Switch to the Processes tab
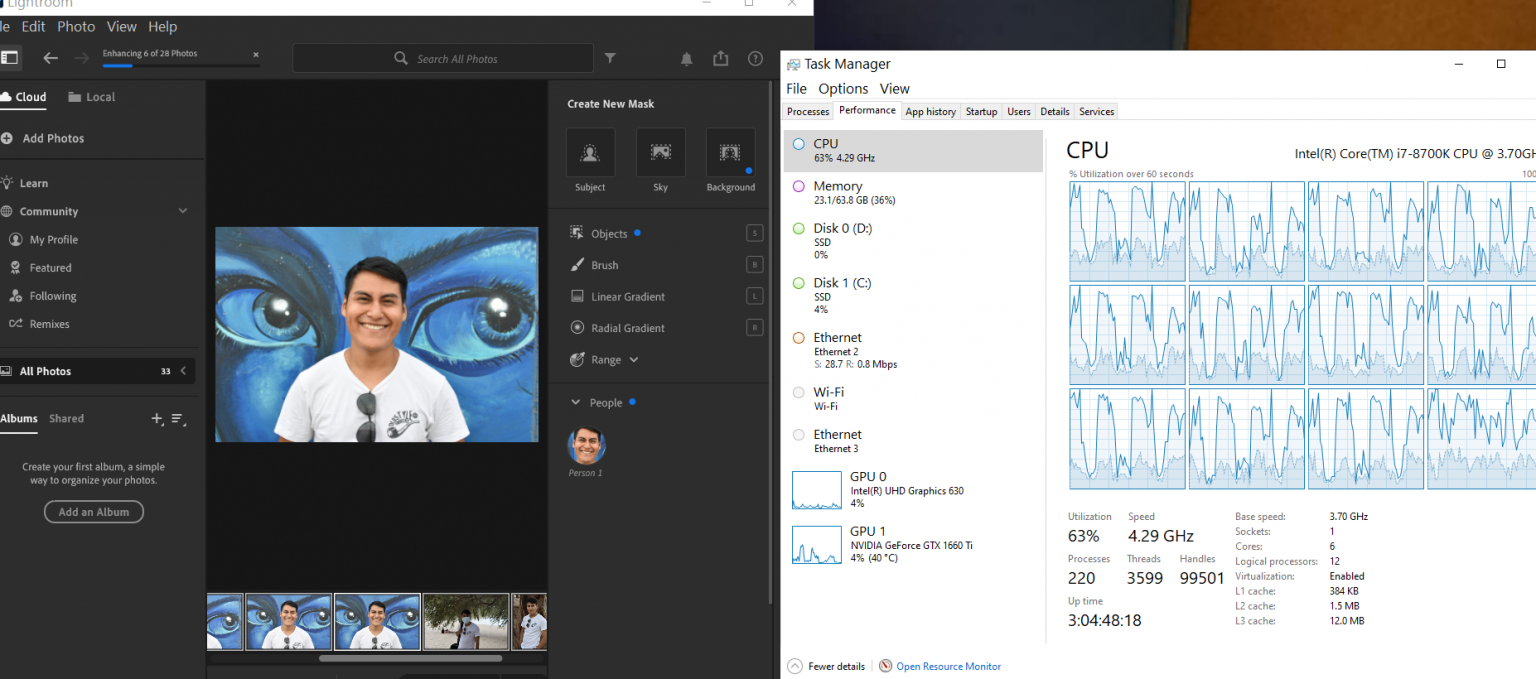Image resolution: width=1536 pixels, height=679 pixels. tap(808, 112)
